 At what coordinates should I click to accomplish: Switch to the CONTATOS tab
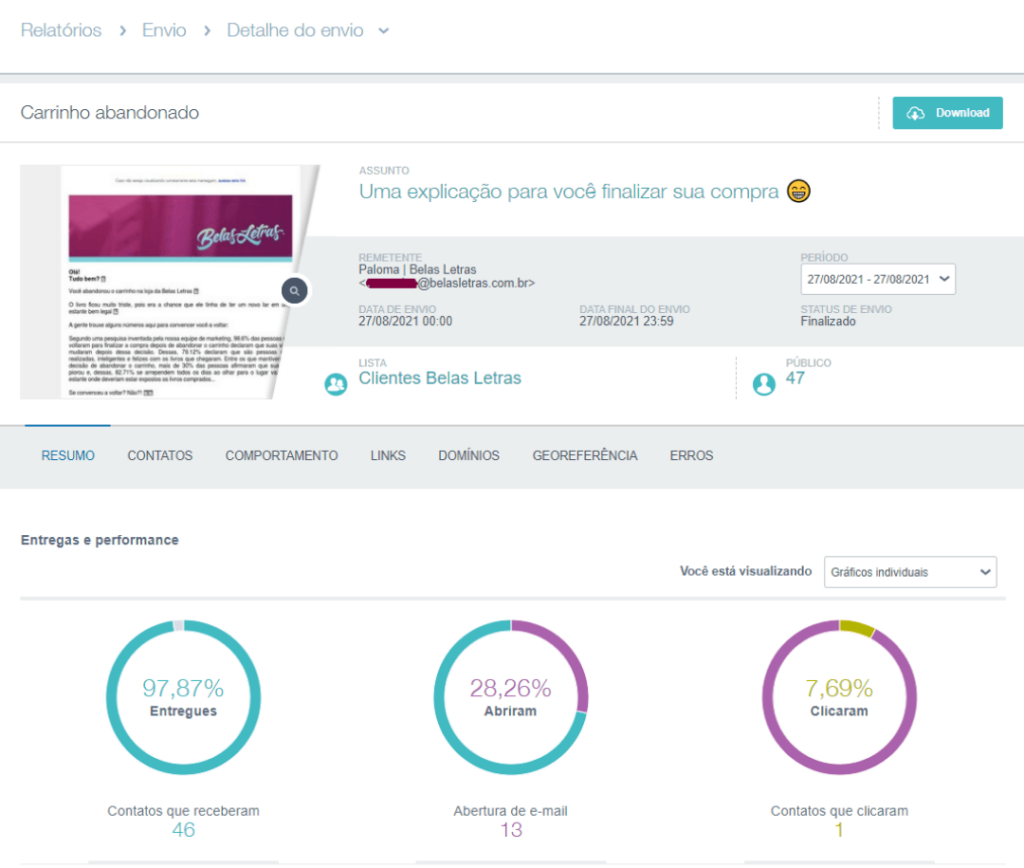coord(160,455)
